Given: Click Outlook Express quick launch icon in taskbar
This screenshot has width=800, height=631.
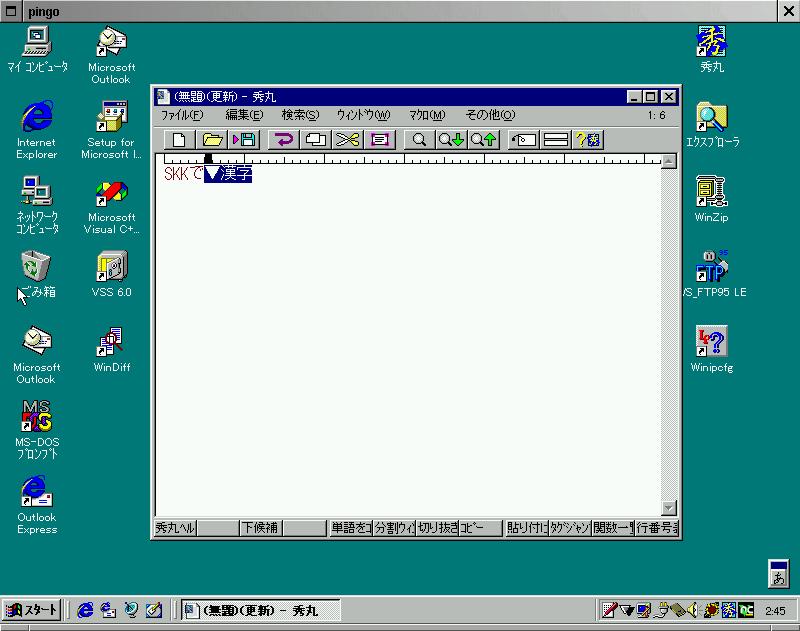Looking at the screenshot, I should coord(108,610).
